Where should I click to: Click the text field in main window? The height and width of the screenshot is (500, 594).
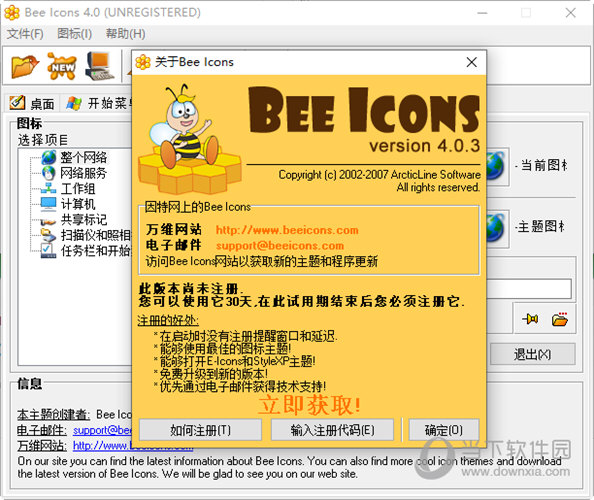529,289
